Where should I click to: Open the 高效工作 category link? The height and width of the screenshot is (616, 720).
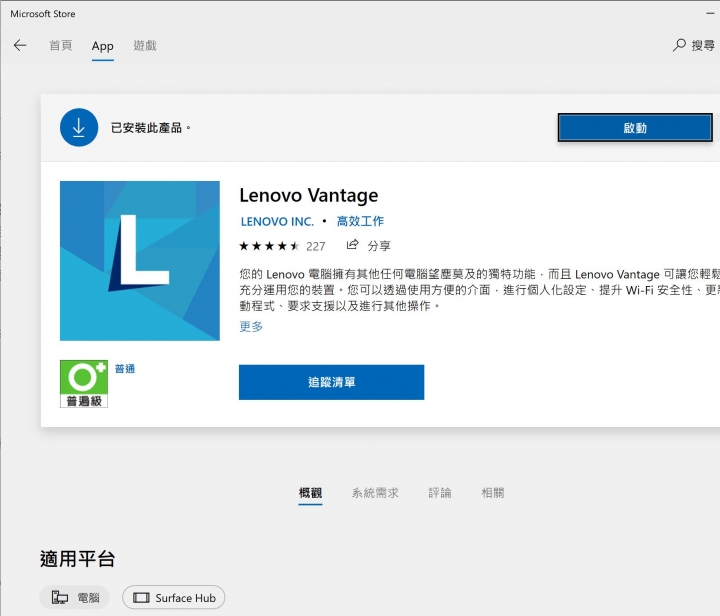pos(360,221)
